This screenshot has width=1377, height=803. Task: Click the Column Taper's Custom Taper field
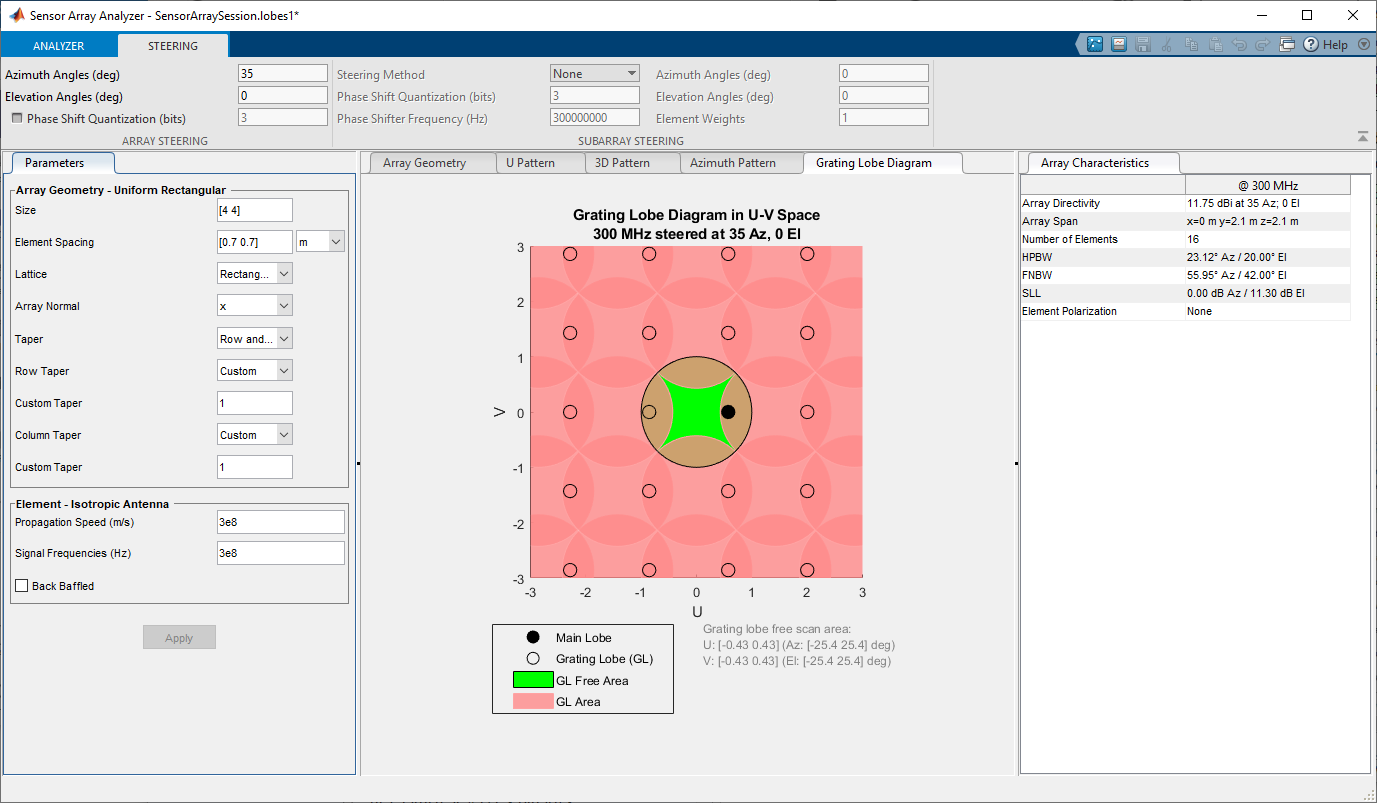coord(255,467)
